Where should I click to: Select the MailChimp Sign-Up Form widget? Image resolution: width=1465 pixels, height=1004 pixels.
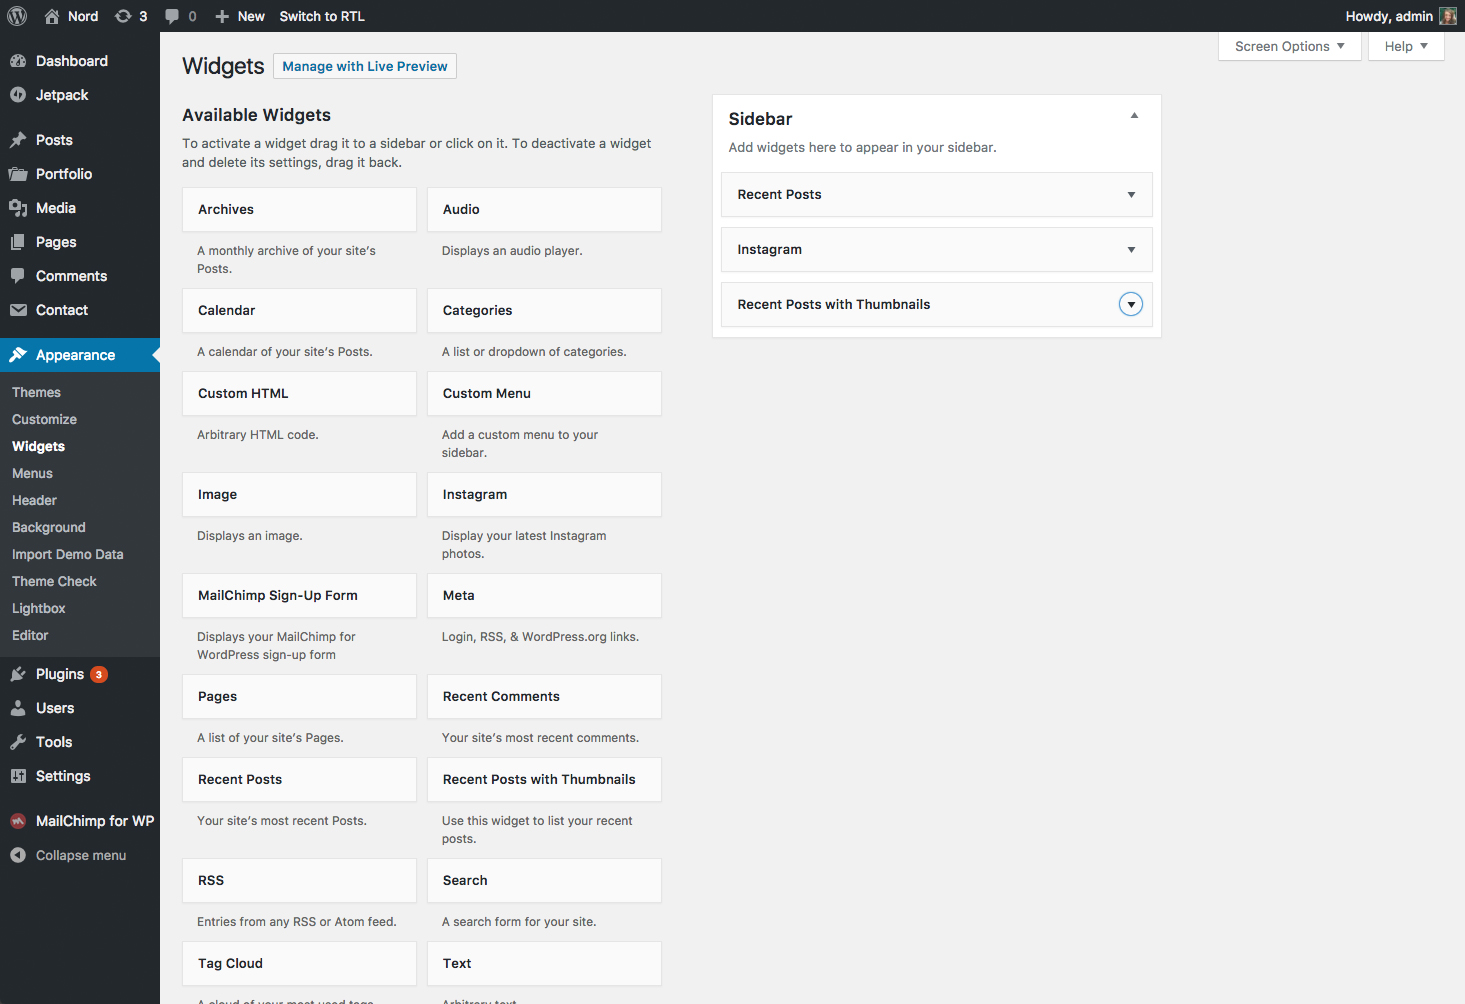pyautogui.click(x=299, y=596)
